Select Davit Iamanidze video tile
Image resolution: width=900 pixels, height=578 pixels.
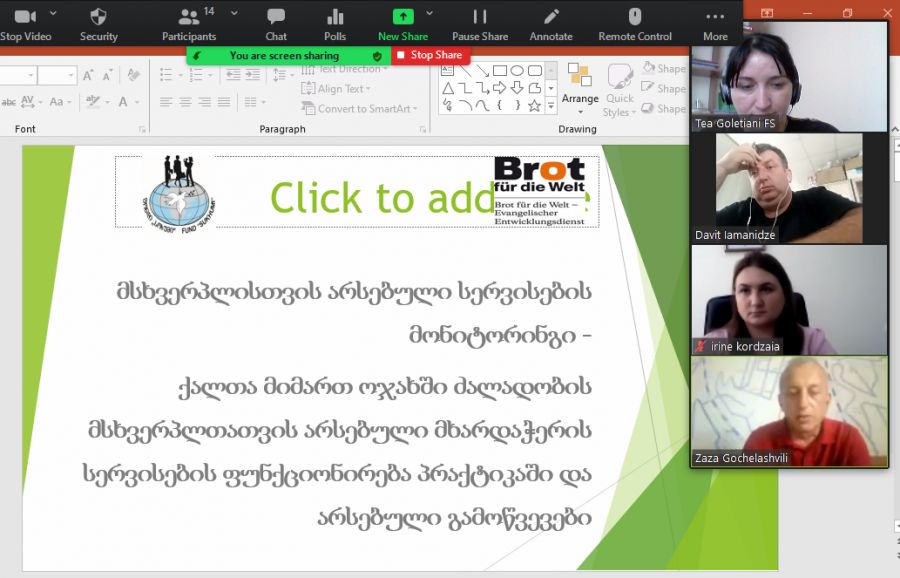[789, 188]
